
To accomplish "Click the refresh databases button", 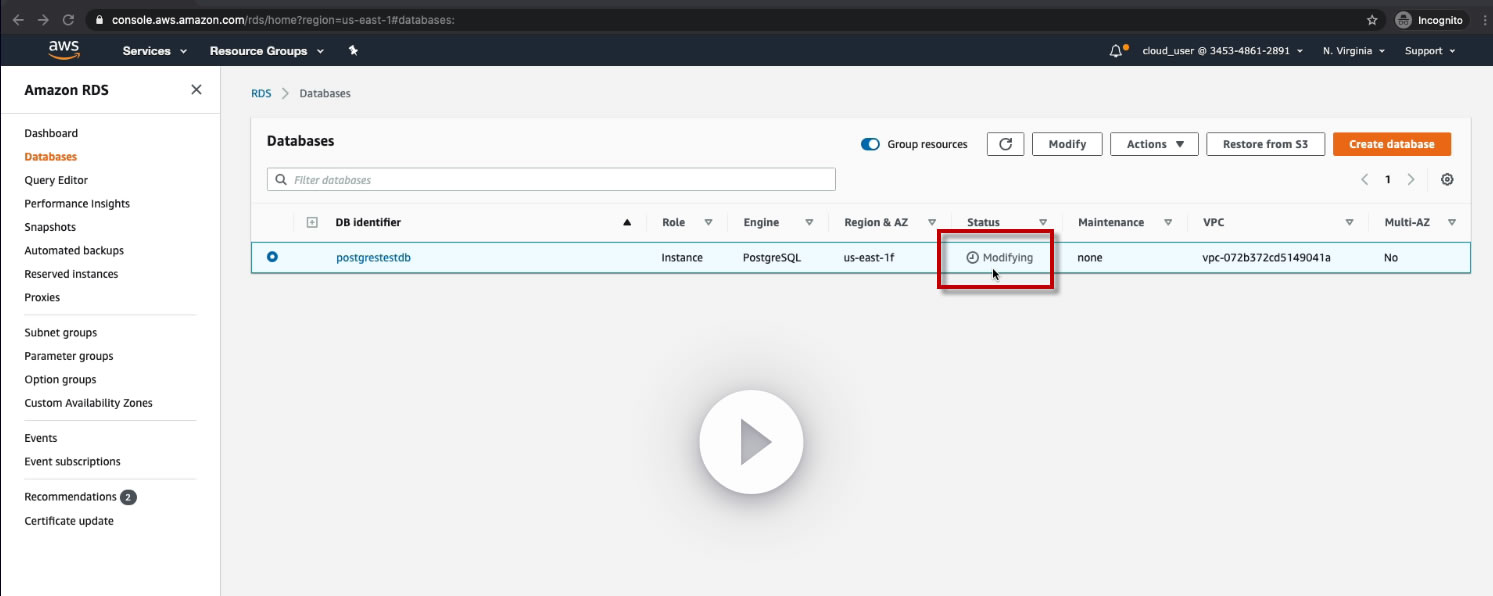I will click(1005, 144).
